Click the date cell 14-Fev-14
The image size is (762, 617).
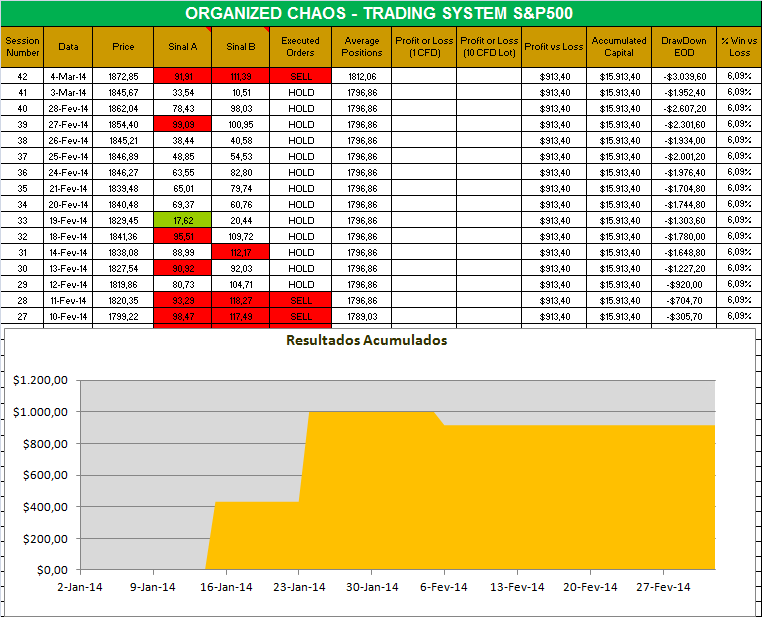(68, 253)
